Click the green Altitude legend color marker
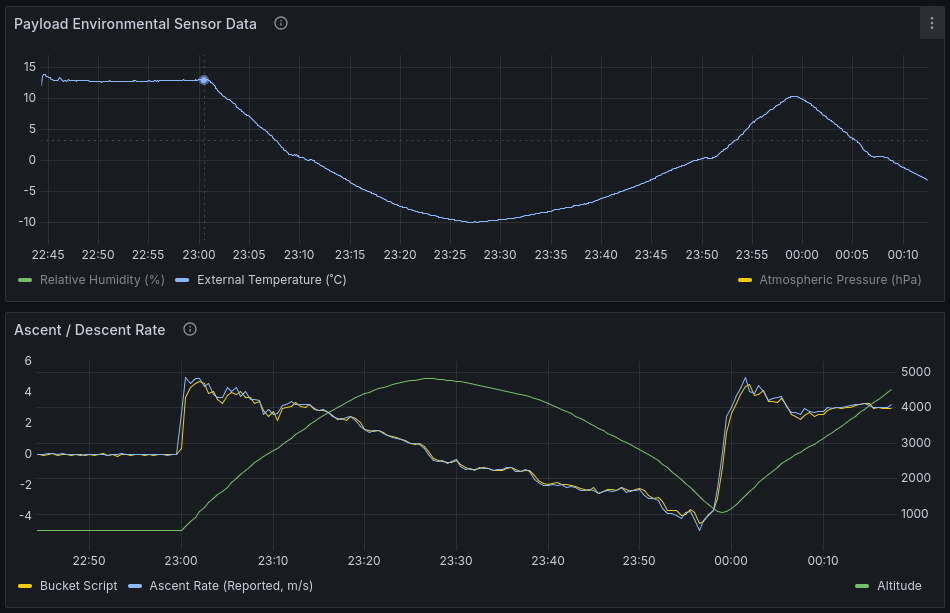This screenshot has width=950, height=613. (862, 586)
